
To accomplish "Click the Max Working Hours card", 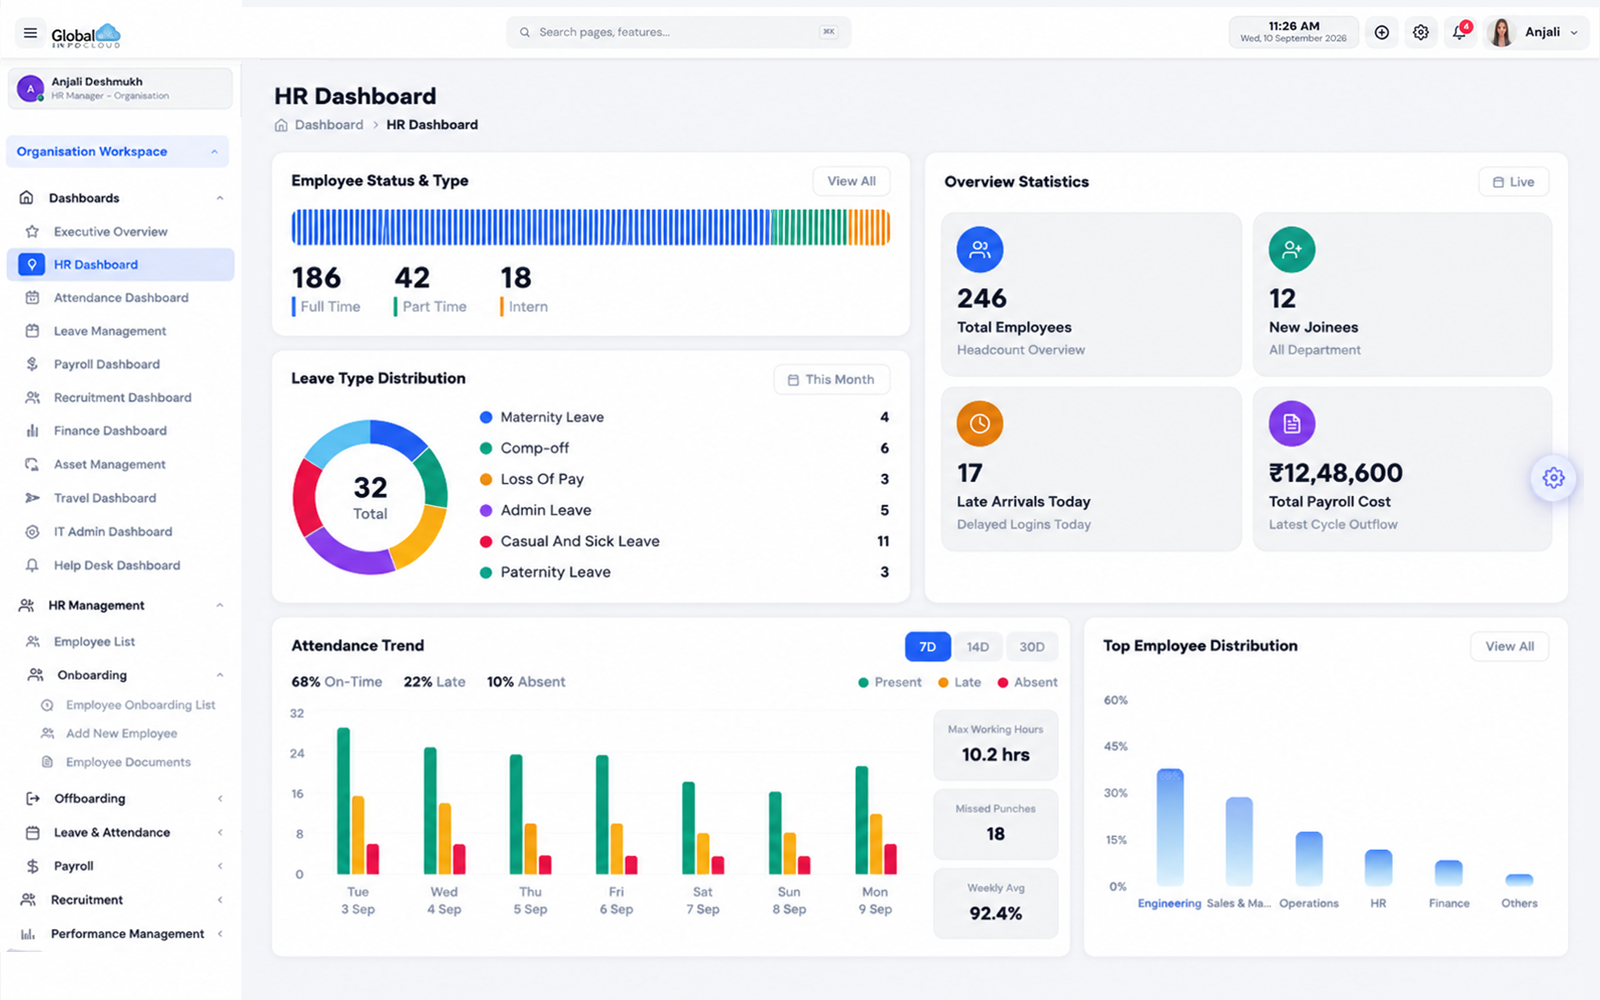I will (995, 745).
